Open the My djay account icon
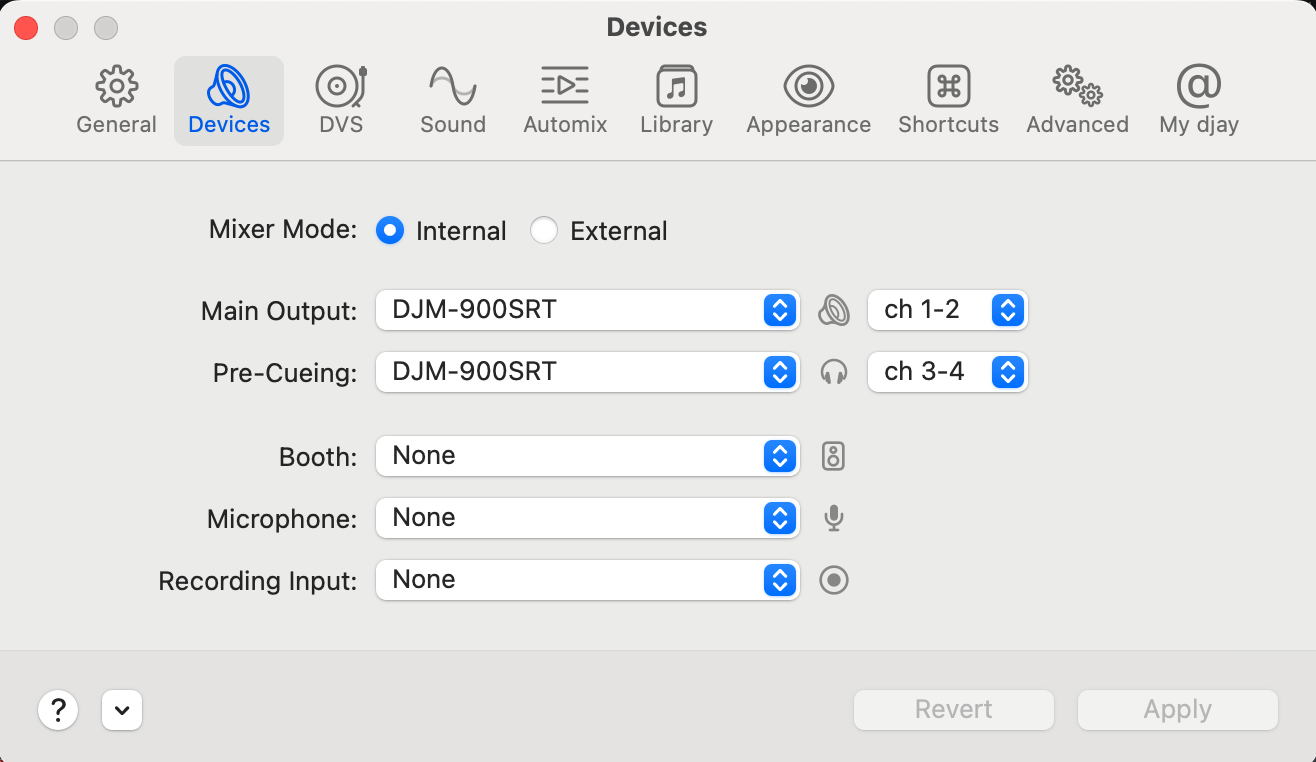The height and width of the screenshot is (762, 1316). 1198,88
